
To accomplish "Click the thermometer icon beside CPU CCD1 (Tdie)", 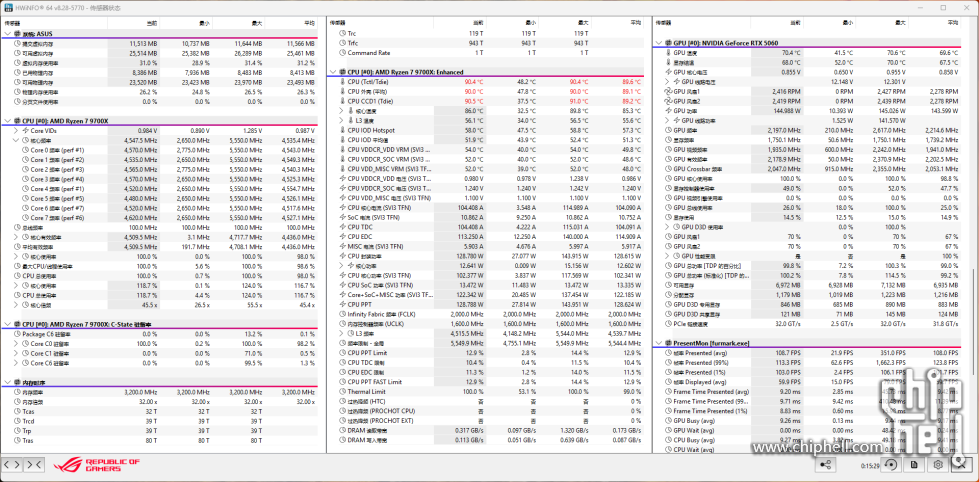I will coord(342,101).
